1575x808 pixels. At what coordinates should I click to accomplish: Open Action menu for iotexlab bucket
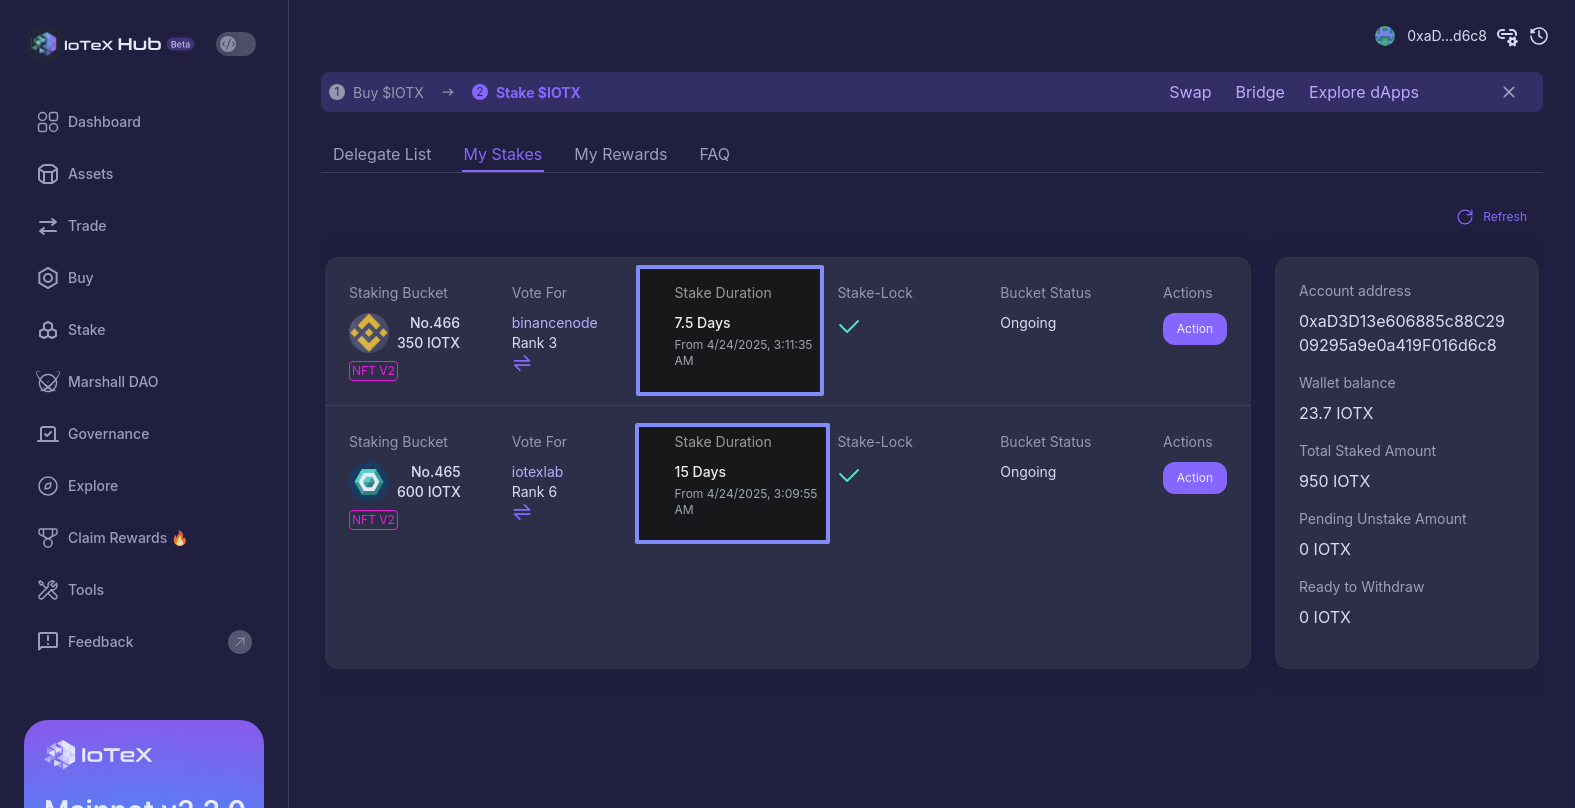click(1194, 478)
